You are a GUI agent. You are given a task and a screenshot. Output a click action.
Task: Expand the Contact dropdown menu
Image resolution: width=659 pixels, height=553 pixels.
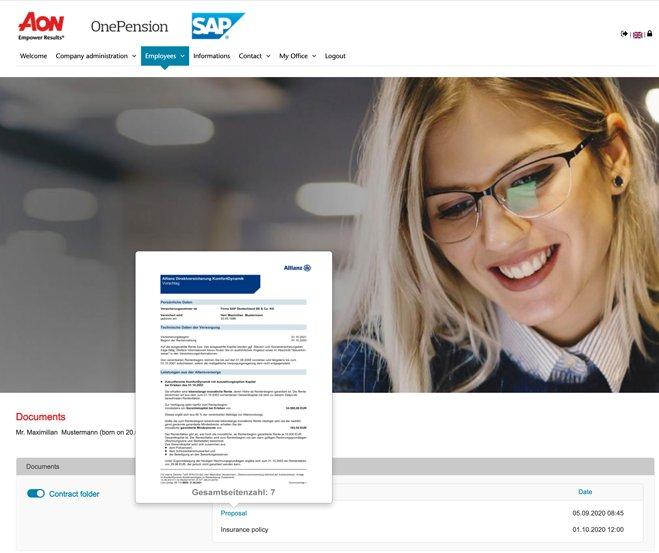click(x=254, y=56)
